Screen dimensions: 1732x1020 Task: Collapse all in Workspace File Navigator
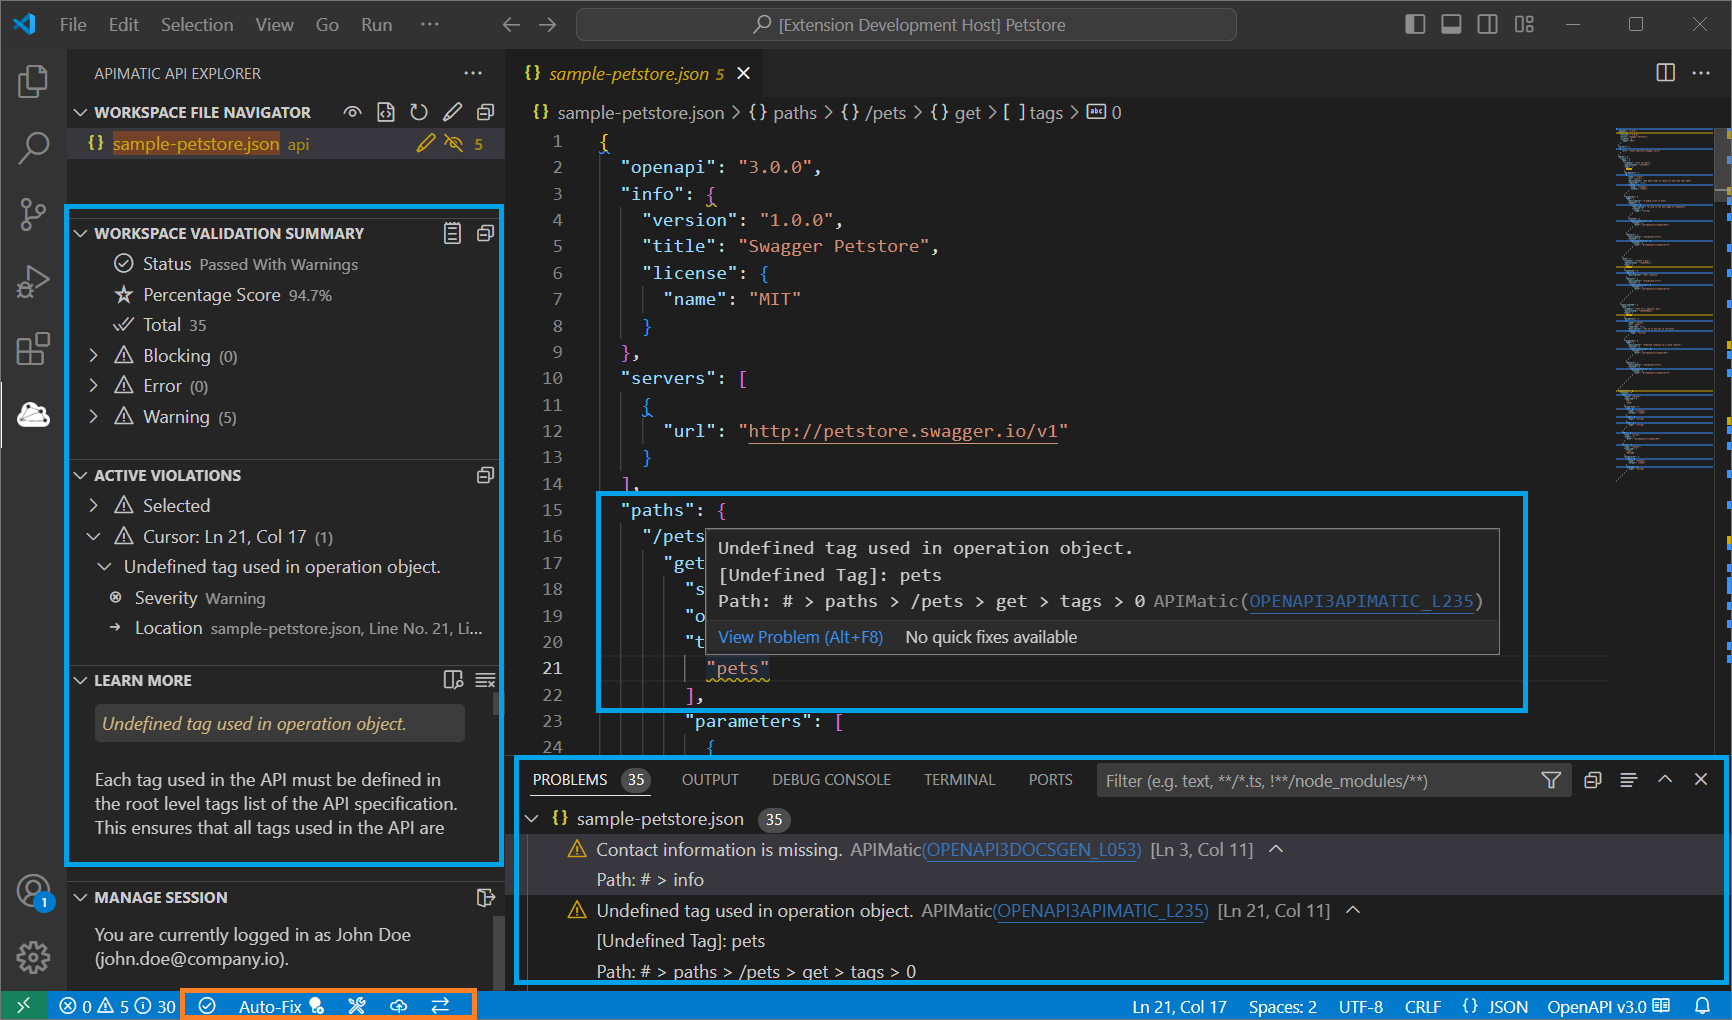click(486, 112)
